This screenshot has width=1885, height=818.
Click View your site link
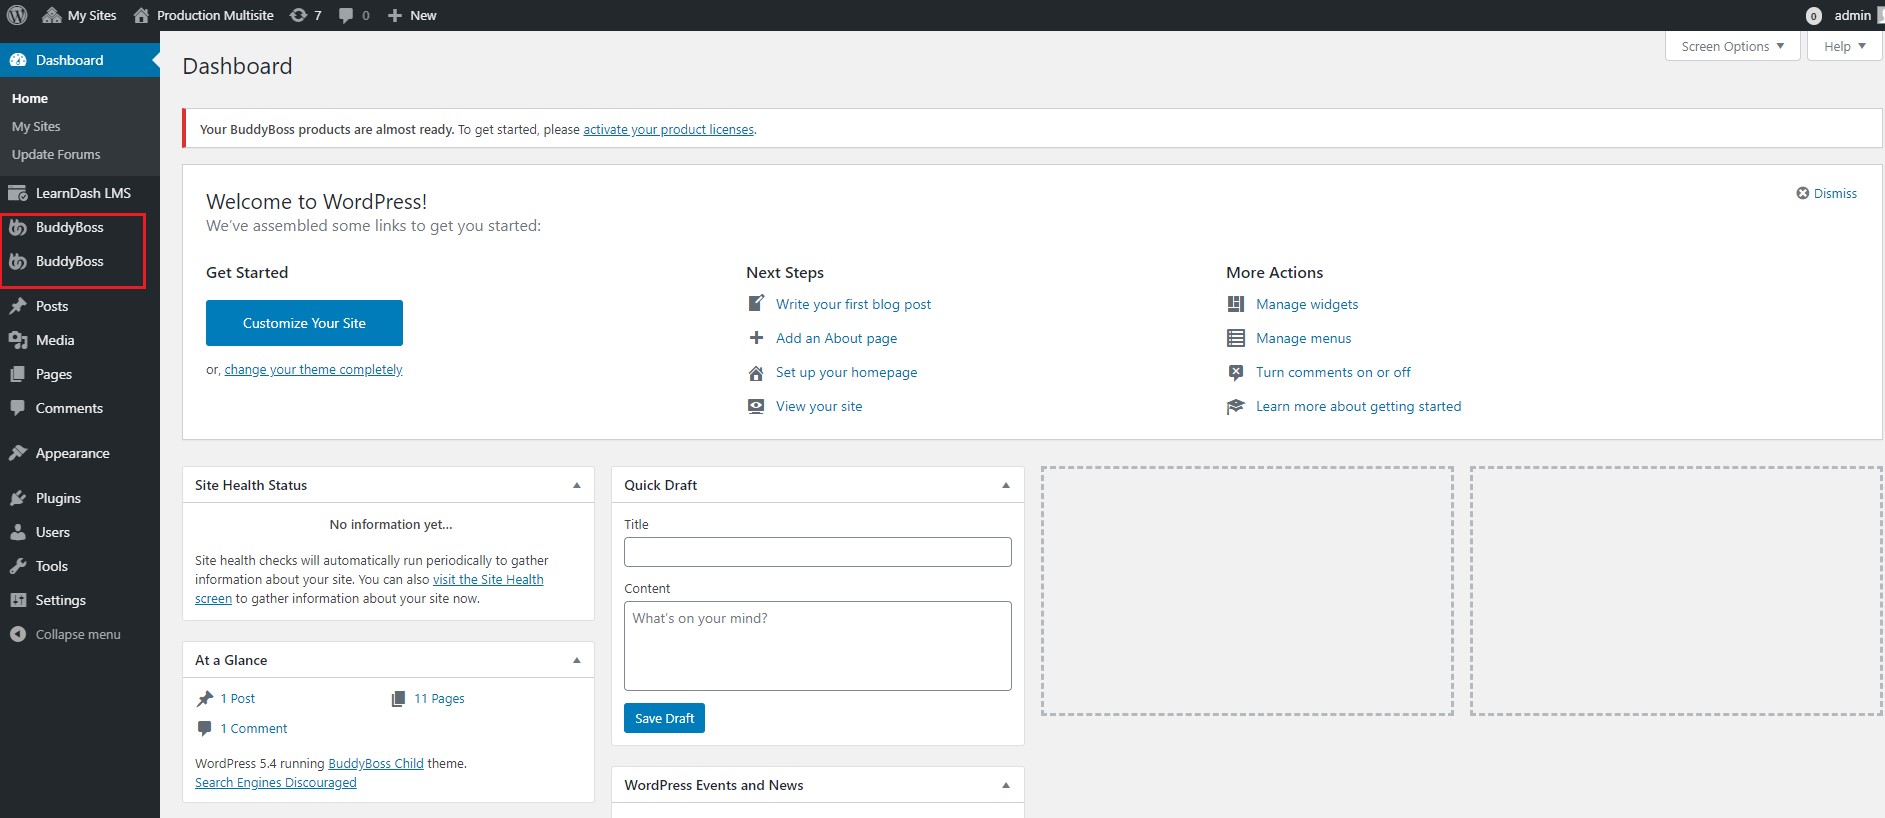tap(819, 406)
